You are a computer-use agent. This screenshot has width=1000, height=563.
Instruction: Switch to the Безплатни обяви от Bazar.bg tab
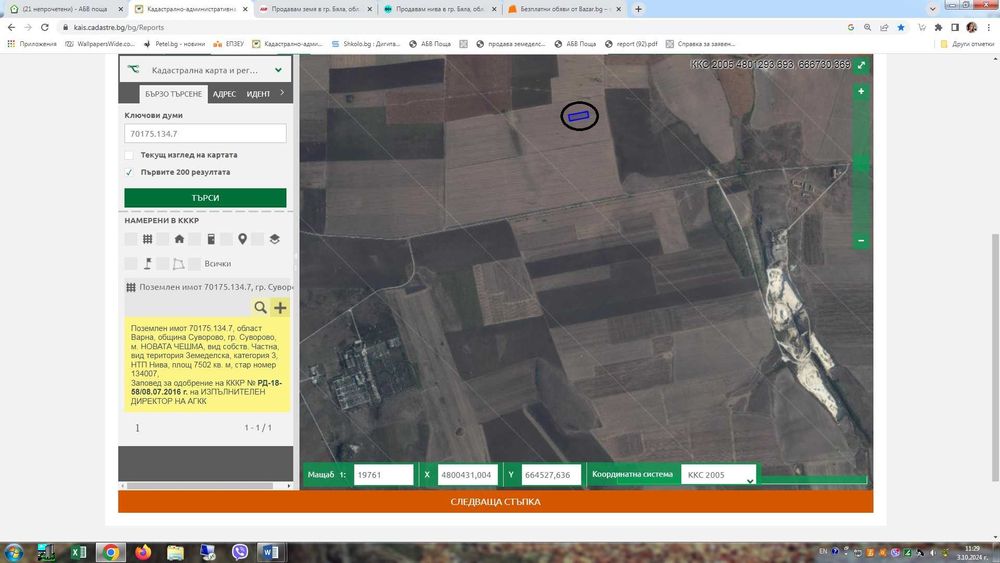tap(564, 9)
